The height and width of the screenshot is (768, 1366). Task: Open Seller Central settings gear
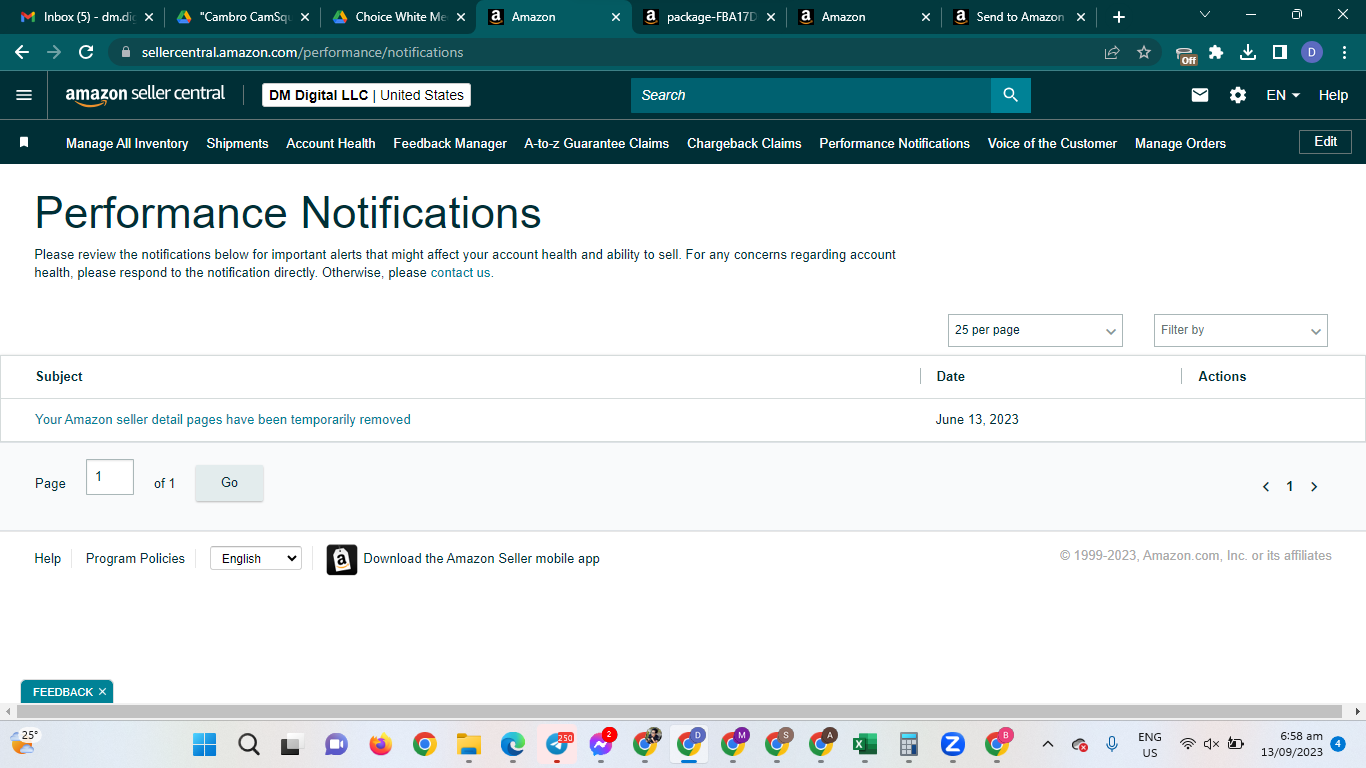(1238, 95)
